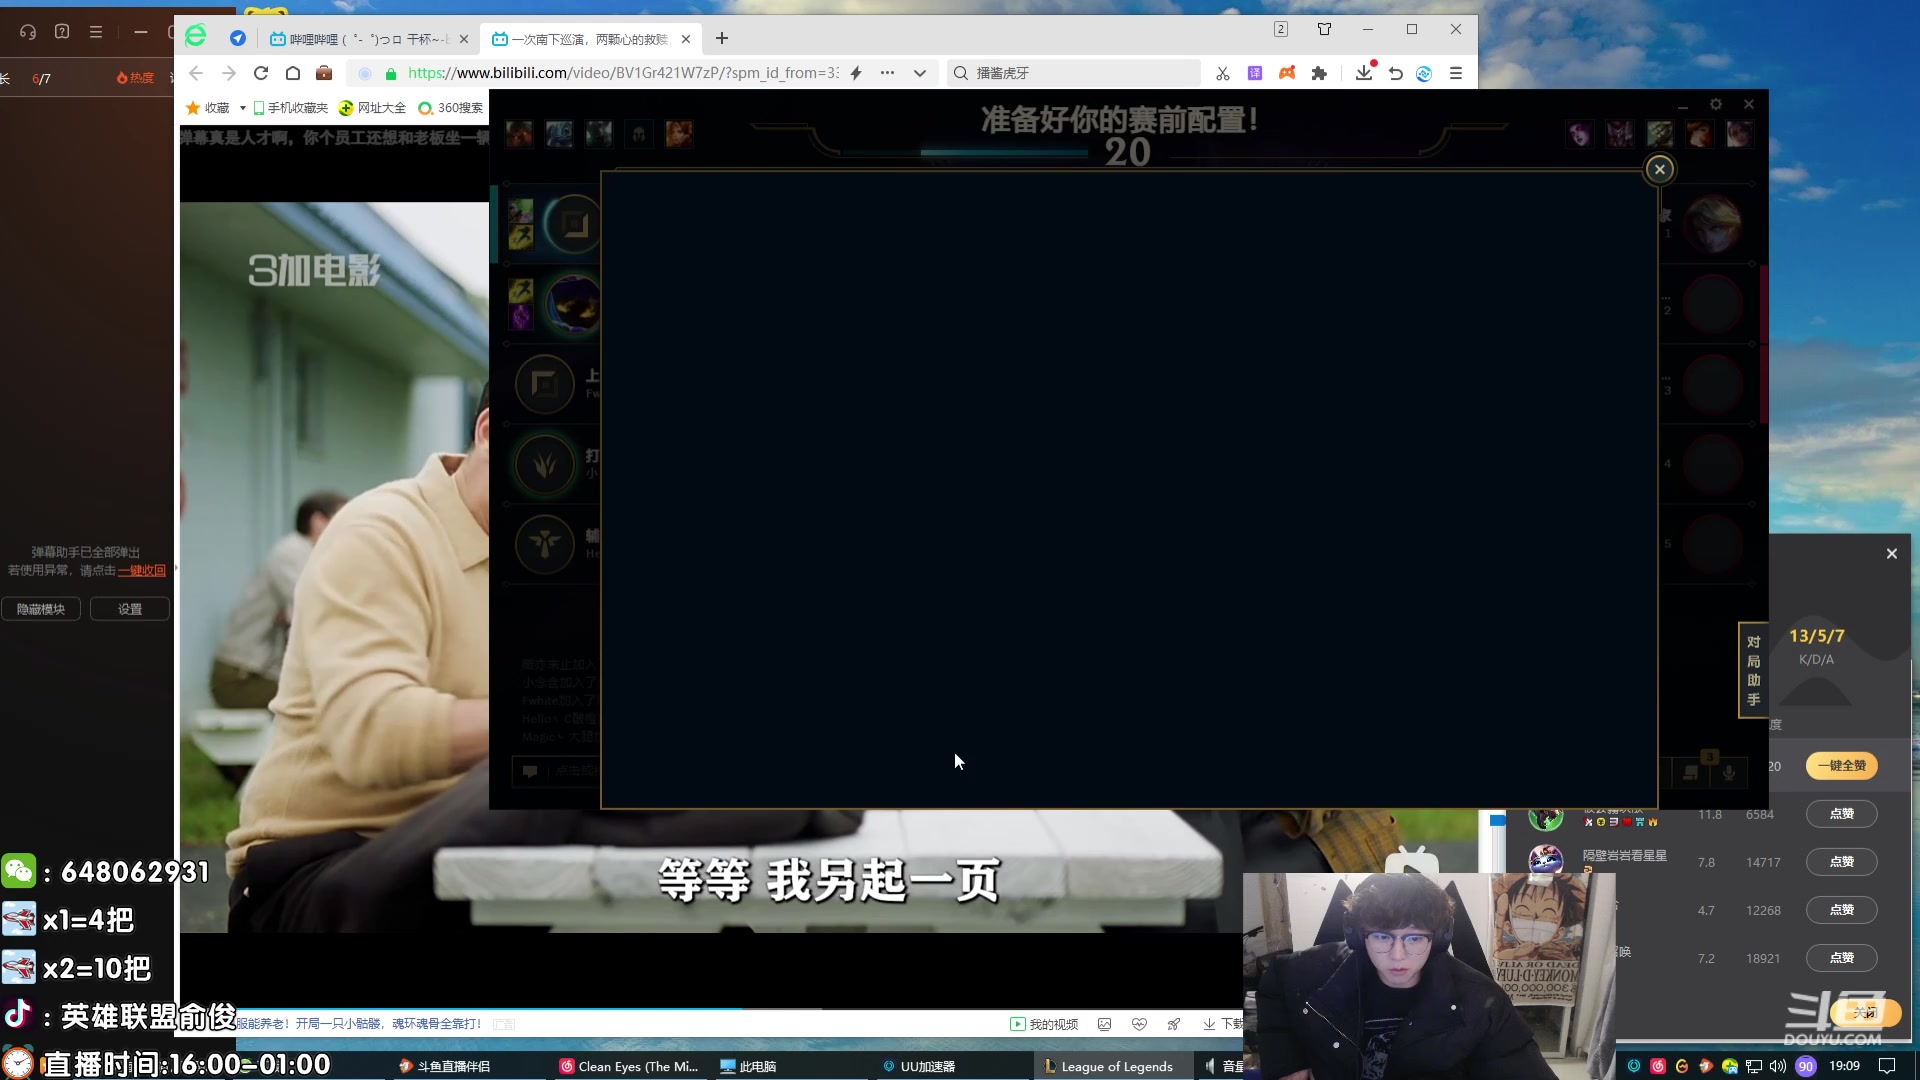This screenshot has width=1920, height=1080.
Task: Click the 对局助手 side tab
Action: (x=1753, y=670)
